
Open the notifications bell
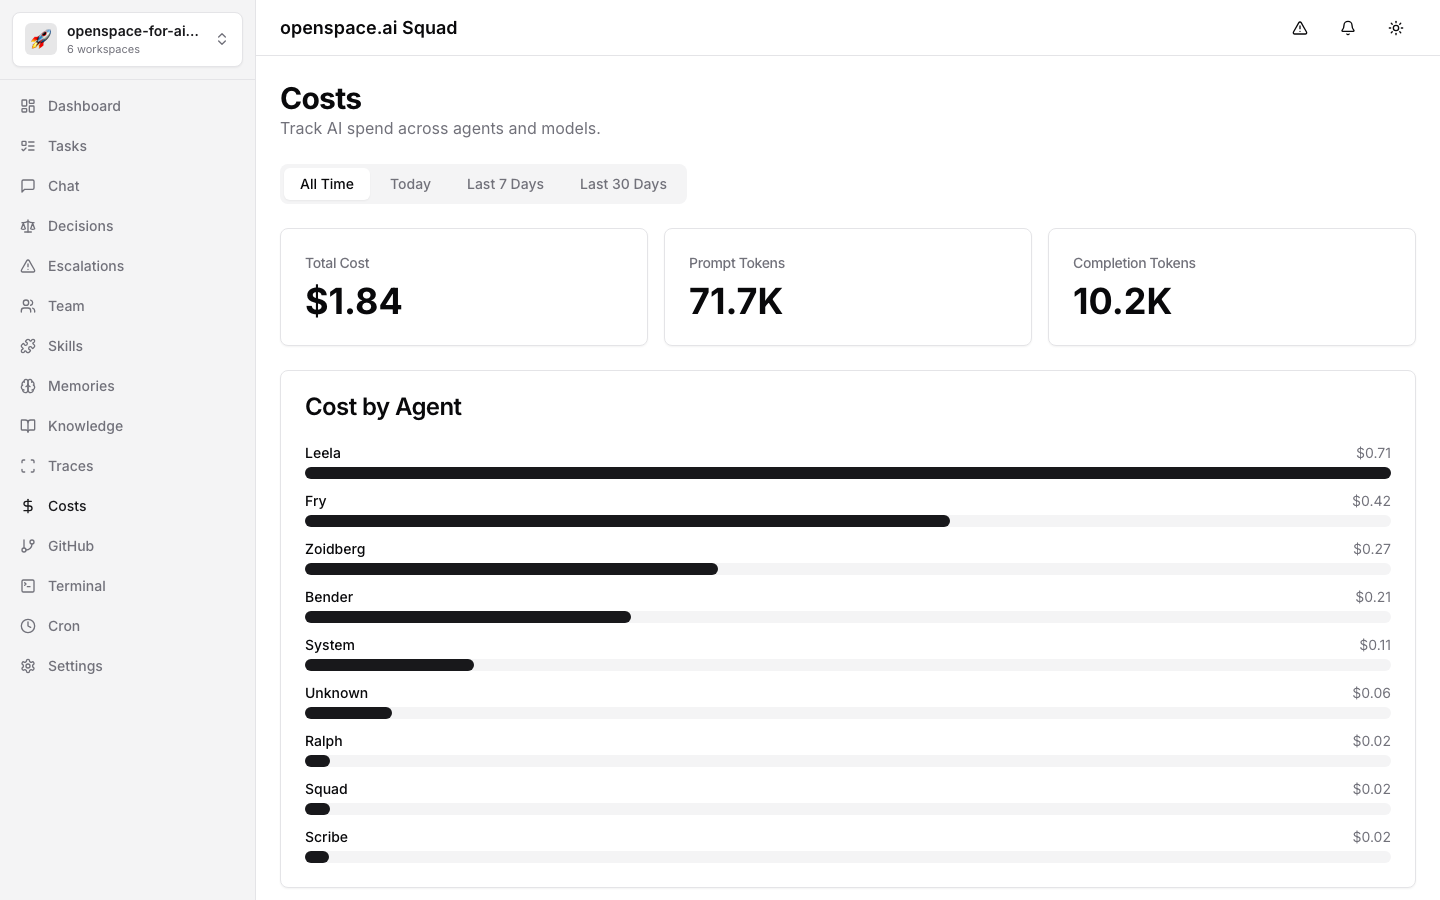tap(1348, 28)
